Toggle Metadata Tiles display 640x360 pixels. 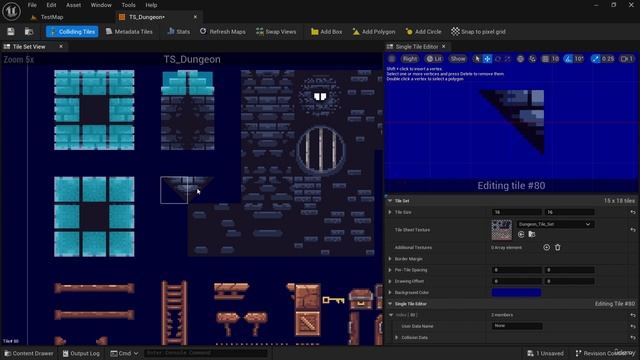[x=129, y=31]
